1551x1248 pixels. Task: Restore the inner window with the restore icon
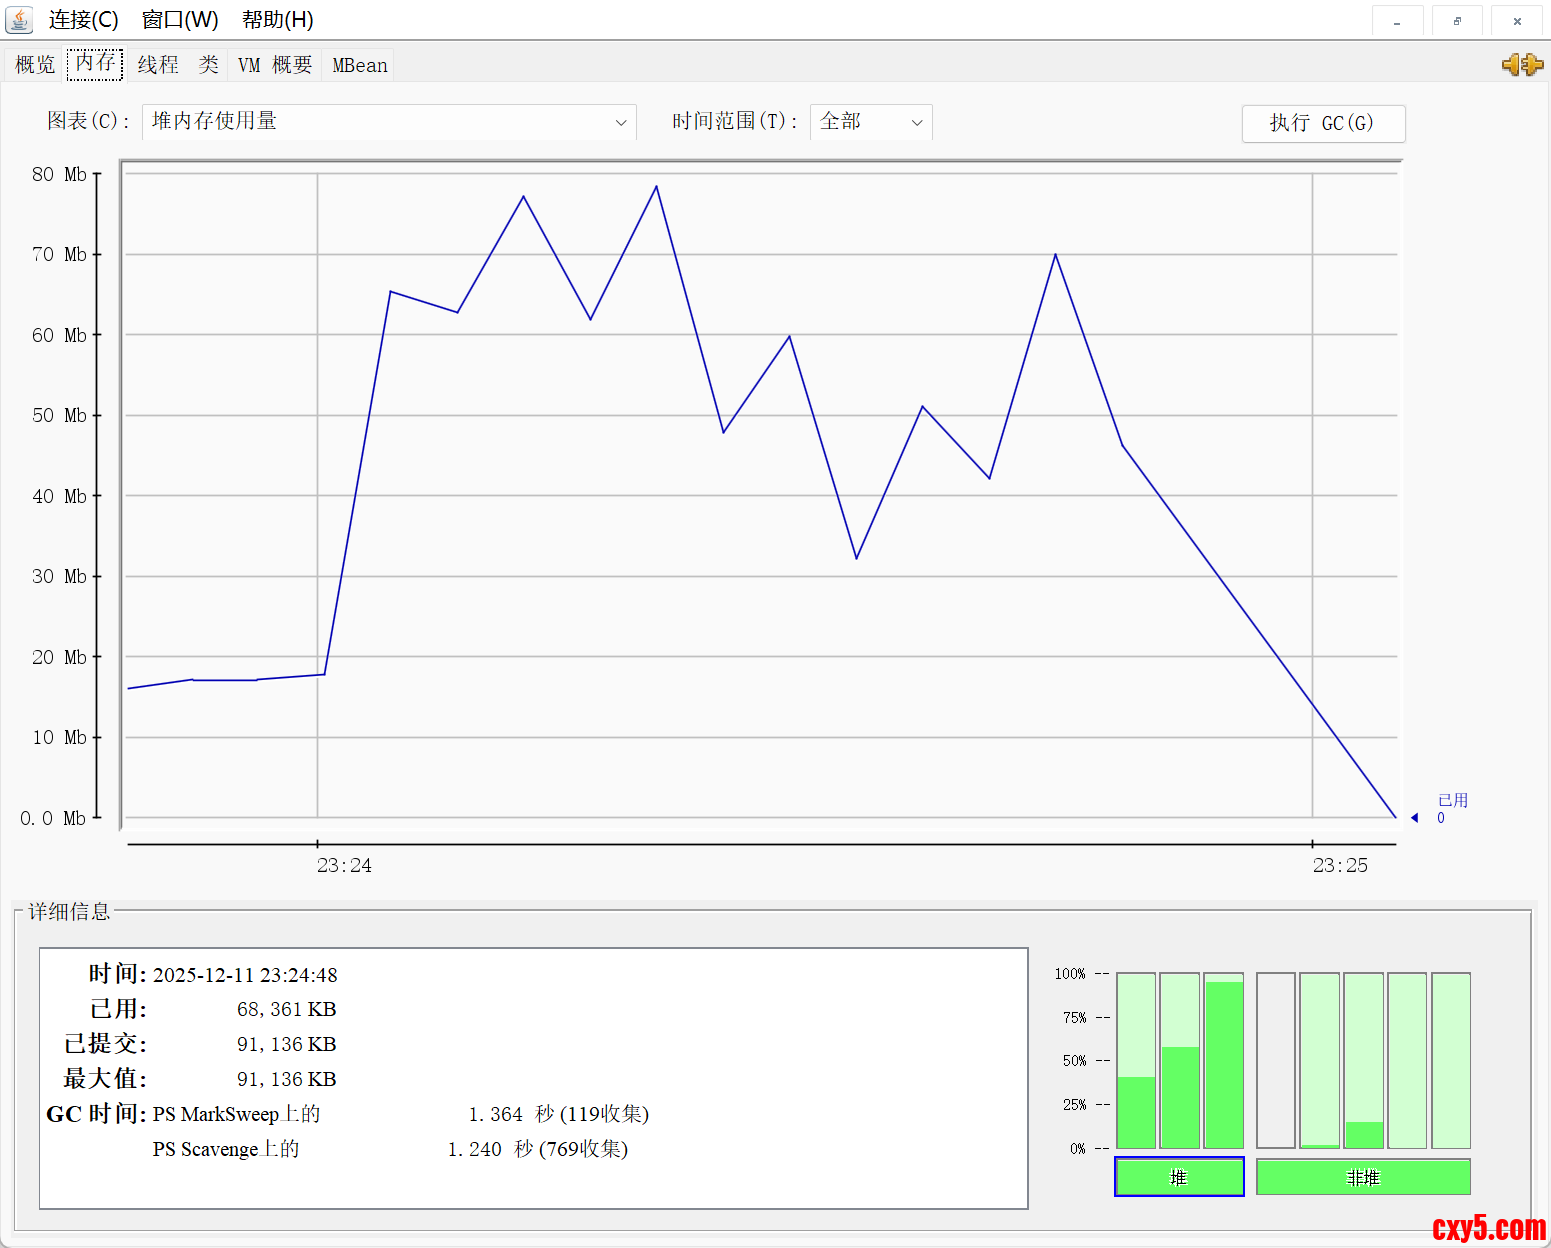pos(1457,21)
